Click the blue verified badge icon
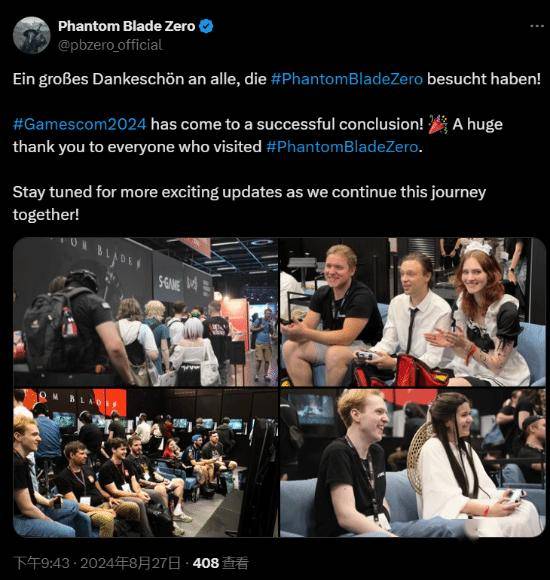 point(206,26)
